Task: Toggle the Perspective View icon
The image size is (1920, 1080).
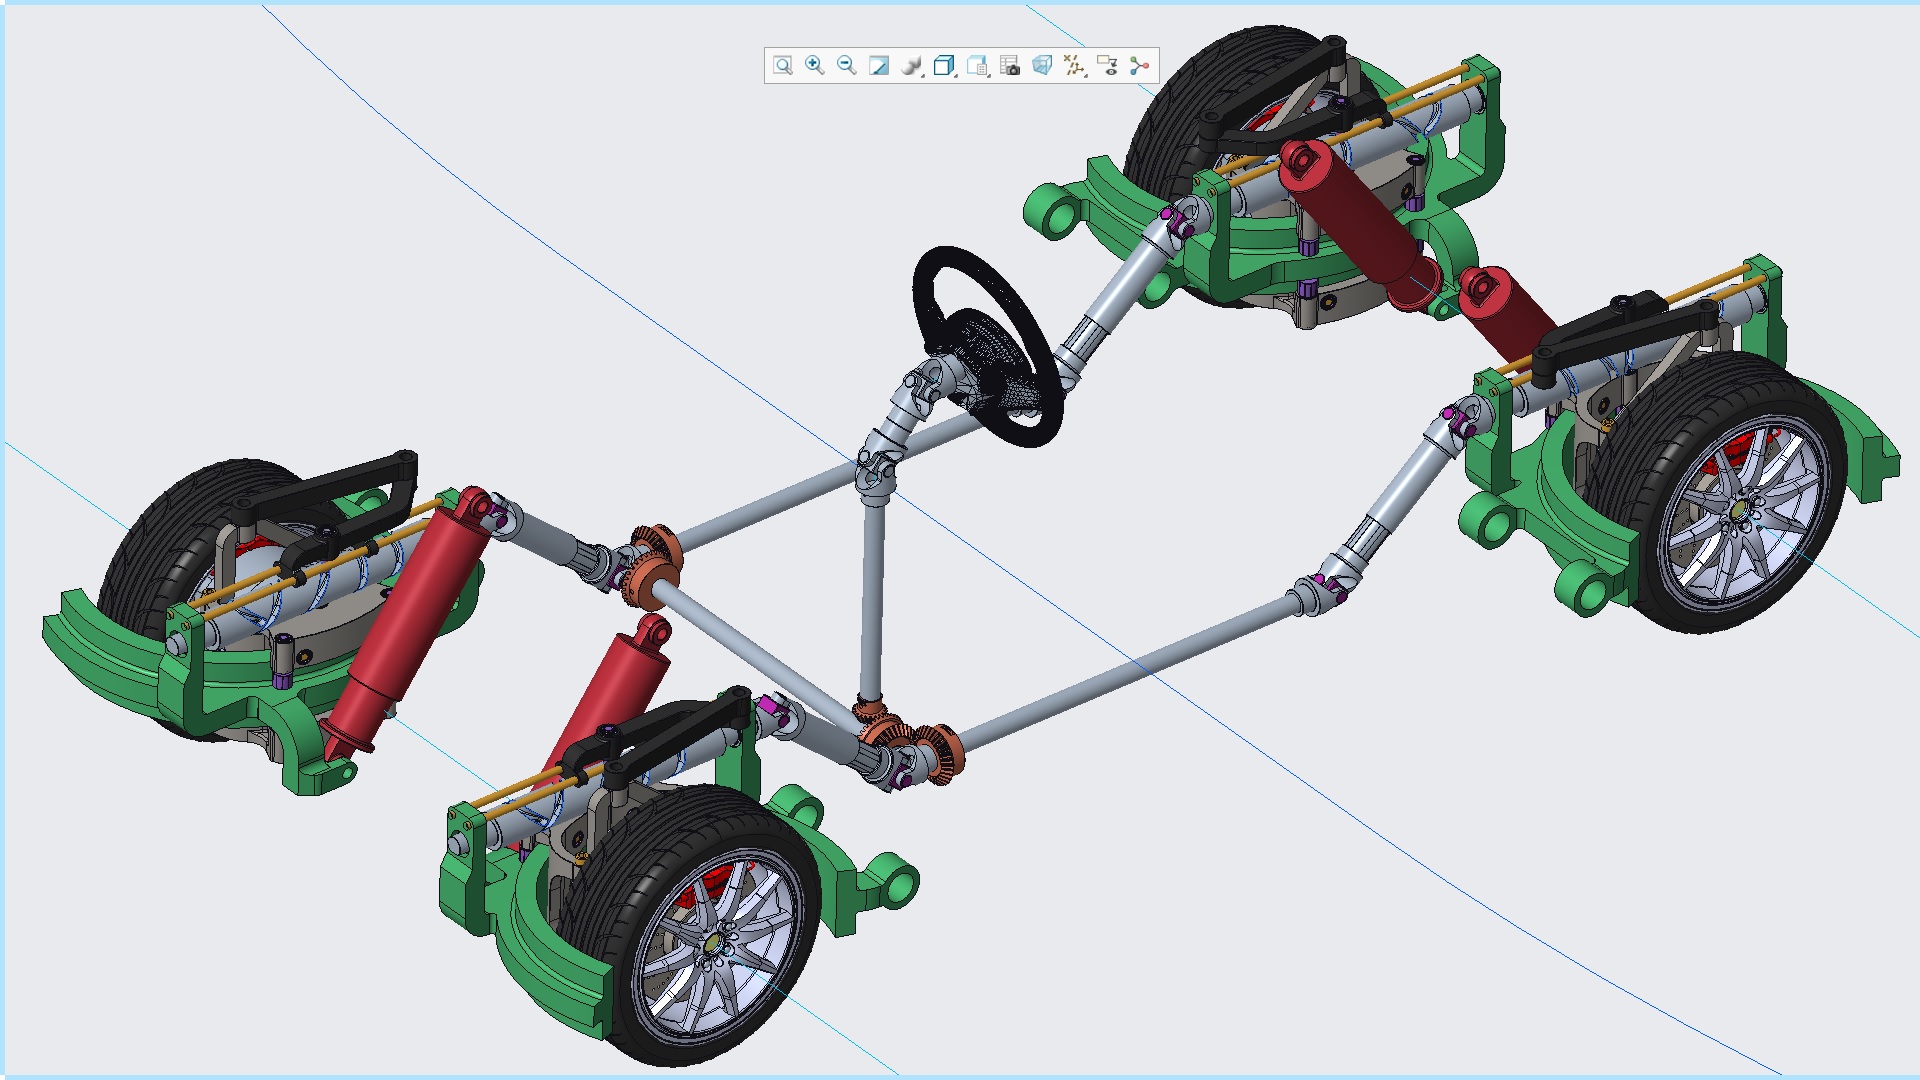Action: 1042,66
